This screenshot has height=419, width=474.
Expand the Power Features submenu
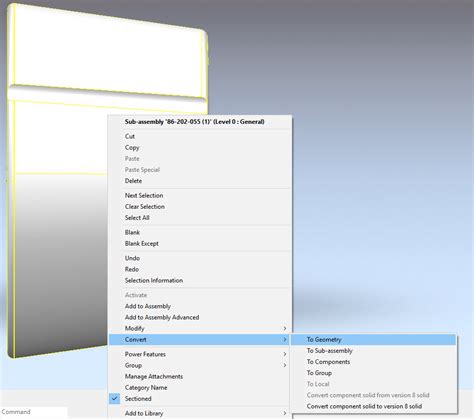pos(200,354)
